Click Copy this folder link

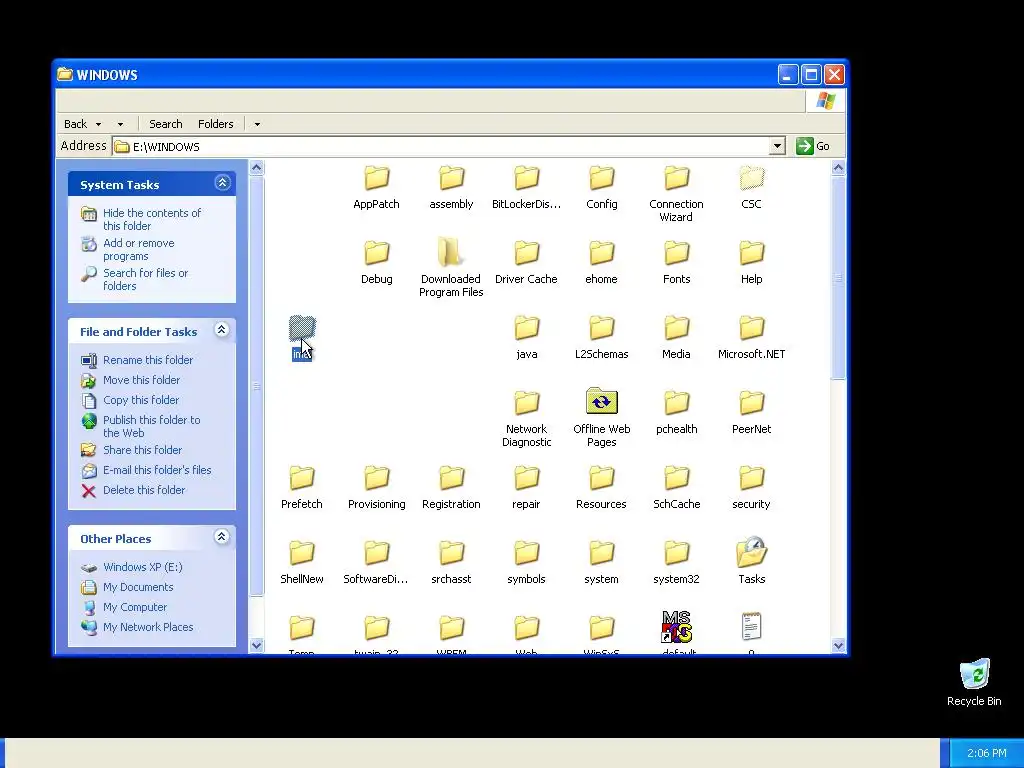tap(141, 400)
